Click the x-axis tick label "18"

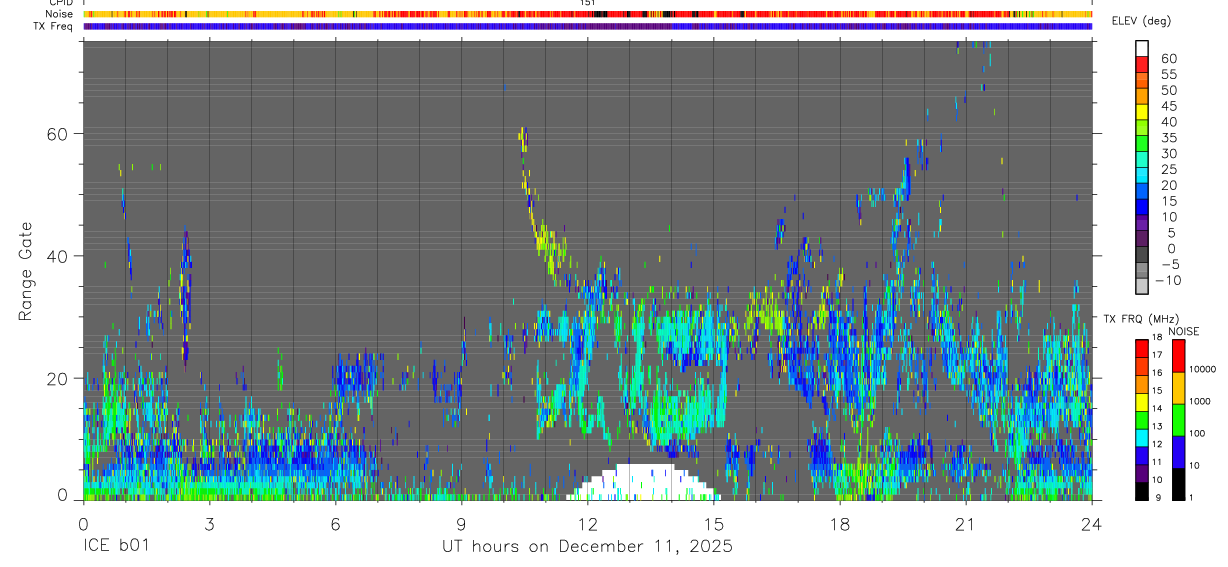pyautogui.click(x=840, y=525)
